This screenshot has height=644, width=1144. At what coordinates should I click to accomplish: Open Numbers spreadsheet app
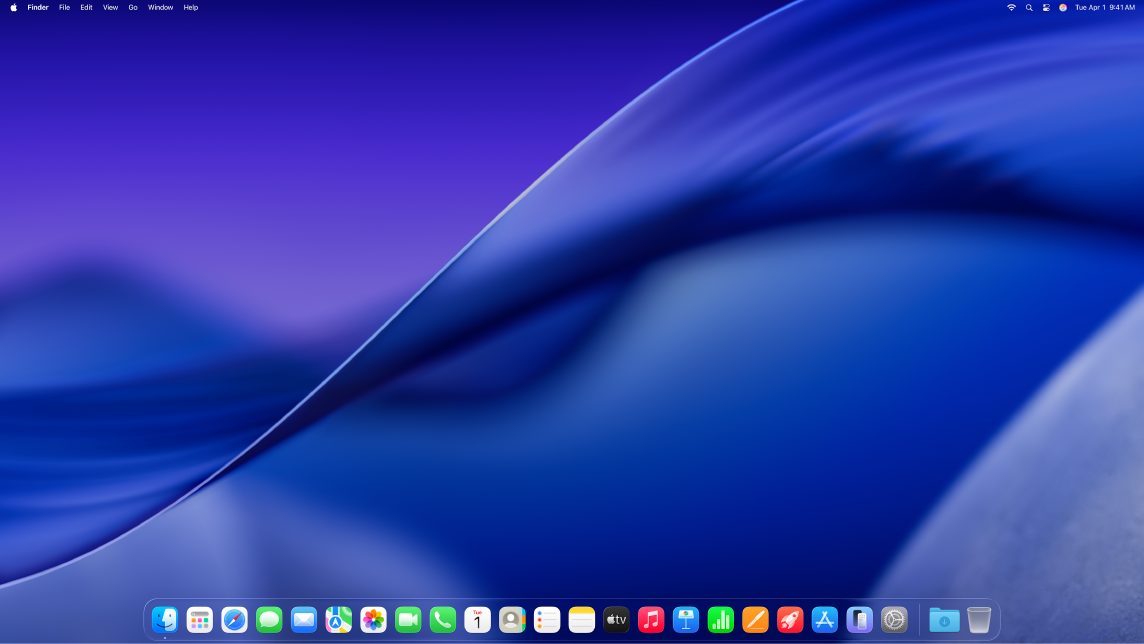pyautogui.click(x=721, y=620)
